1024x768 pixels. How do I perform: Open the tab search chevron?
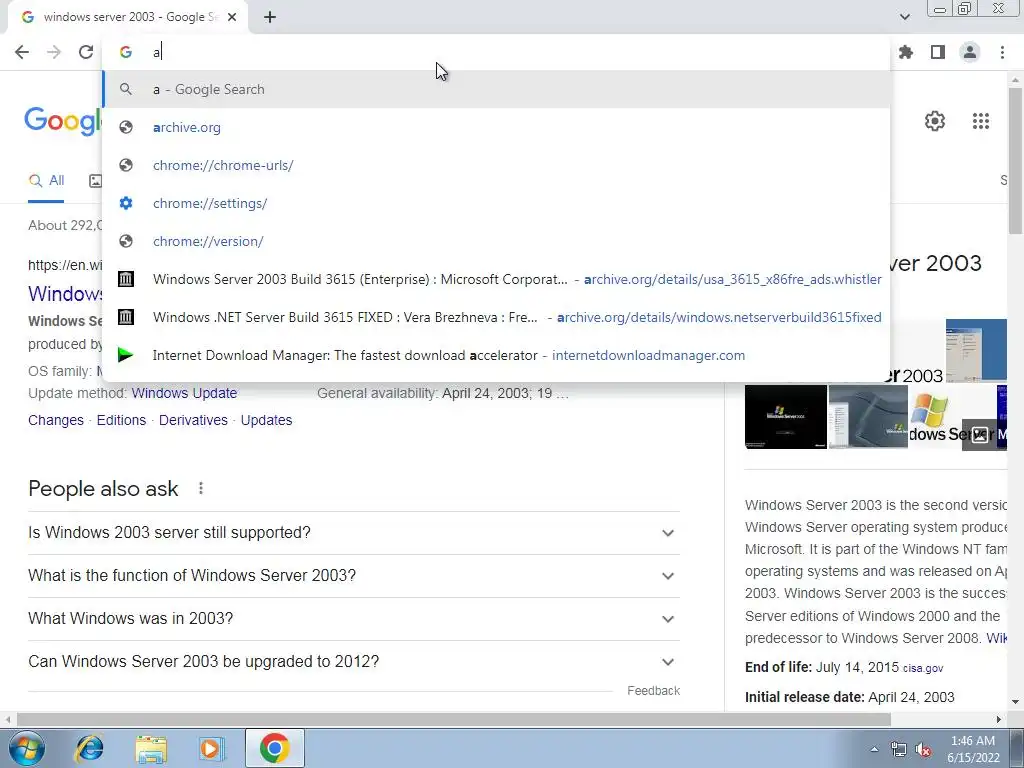pyautogui.click(x=904, y=17)
